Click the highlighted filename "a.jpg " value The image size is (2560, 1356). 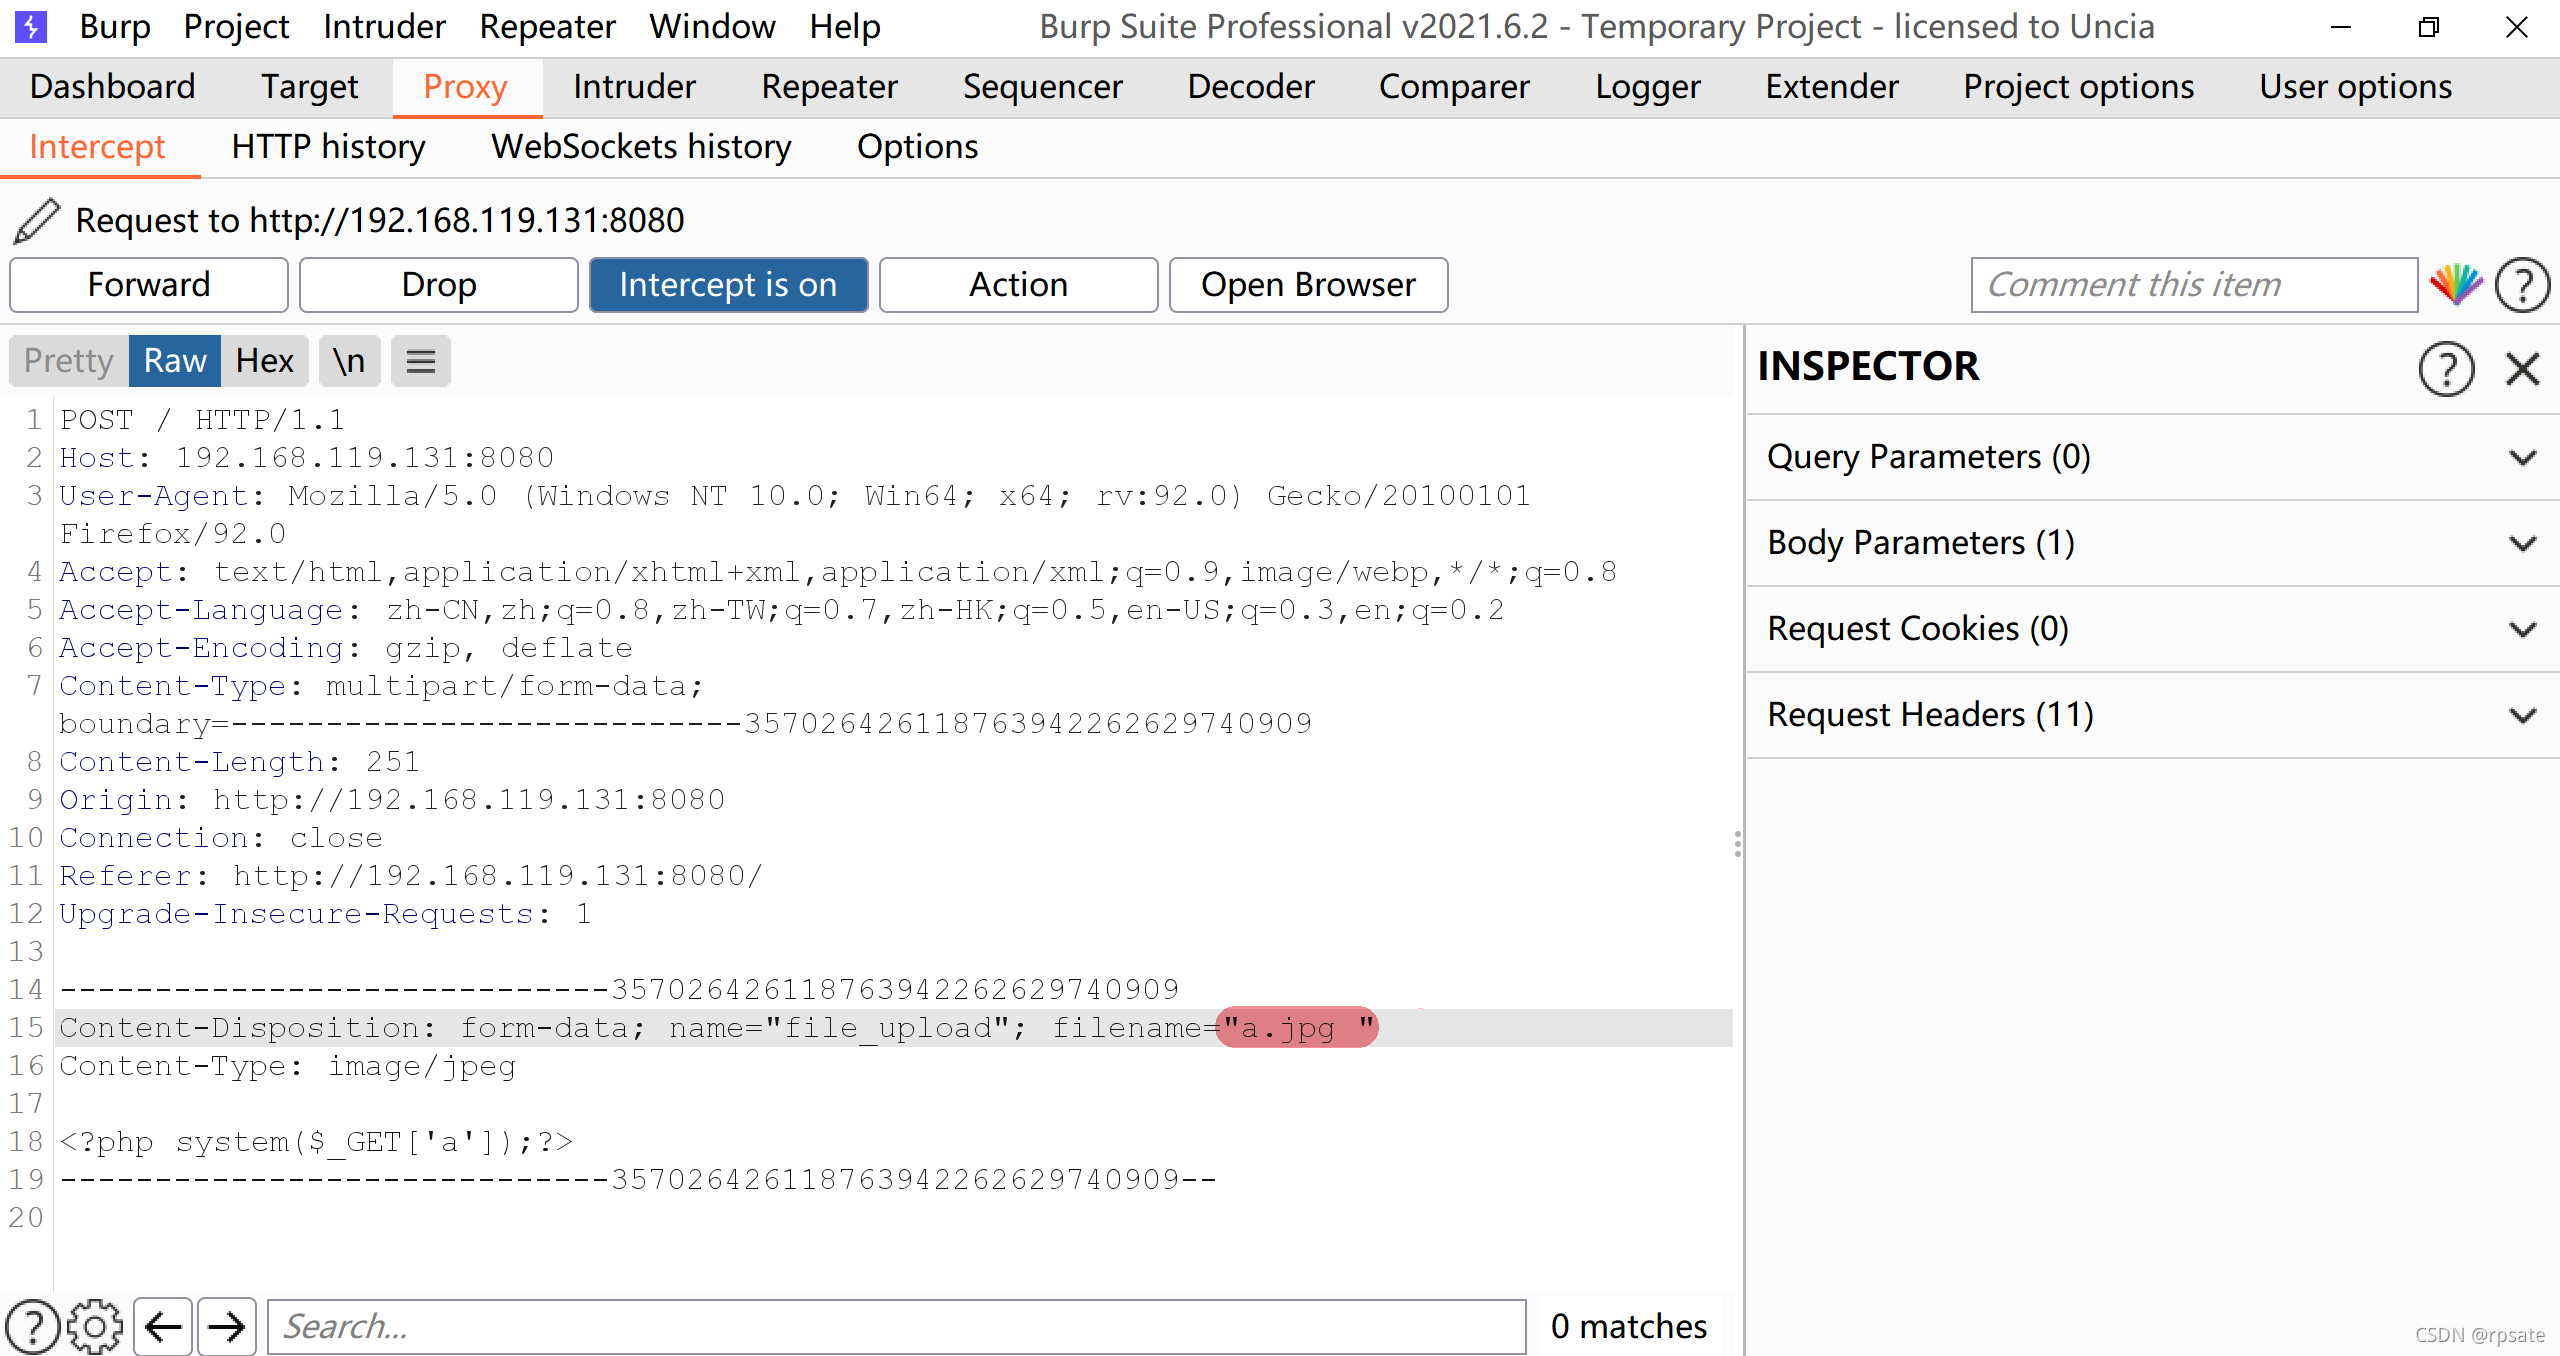point(1297,1027)
